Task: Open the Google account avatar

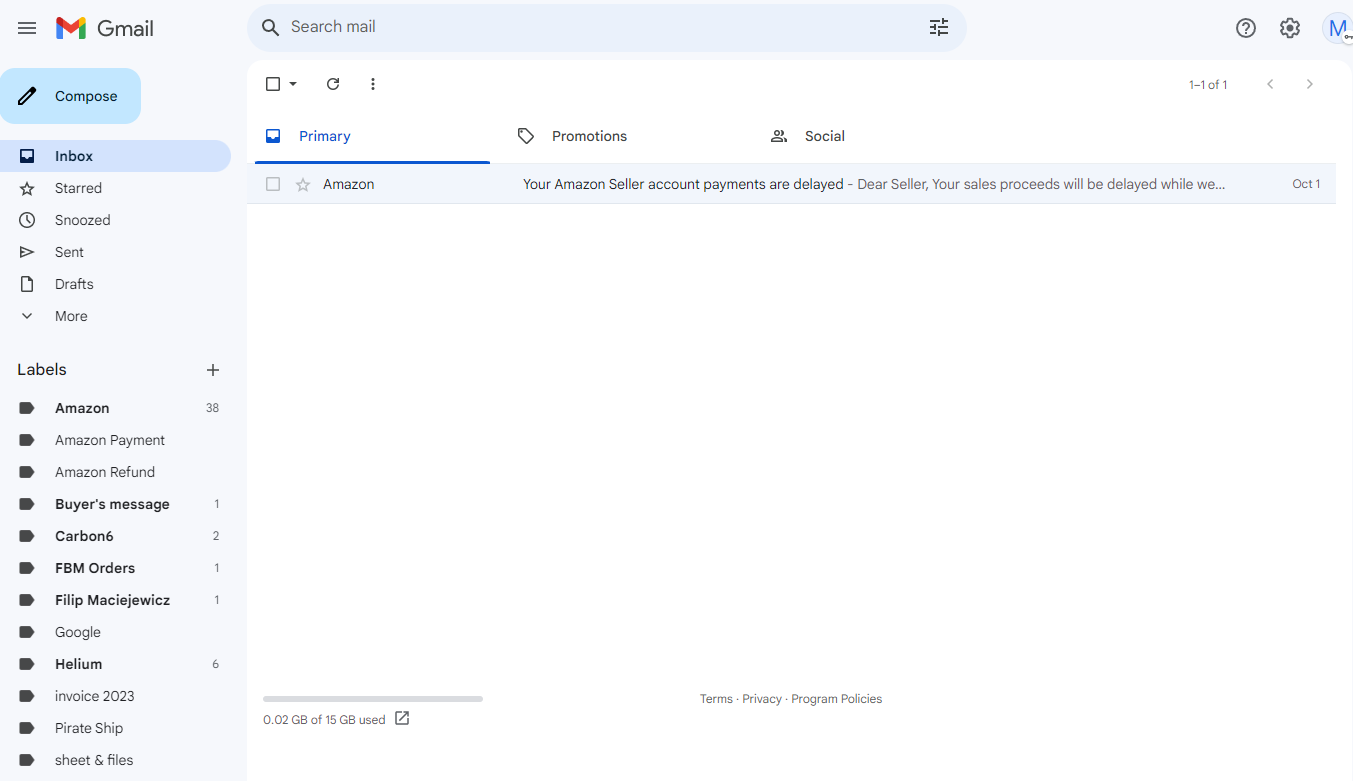Action: click(1337, 28)
